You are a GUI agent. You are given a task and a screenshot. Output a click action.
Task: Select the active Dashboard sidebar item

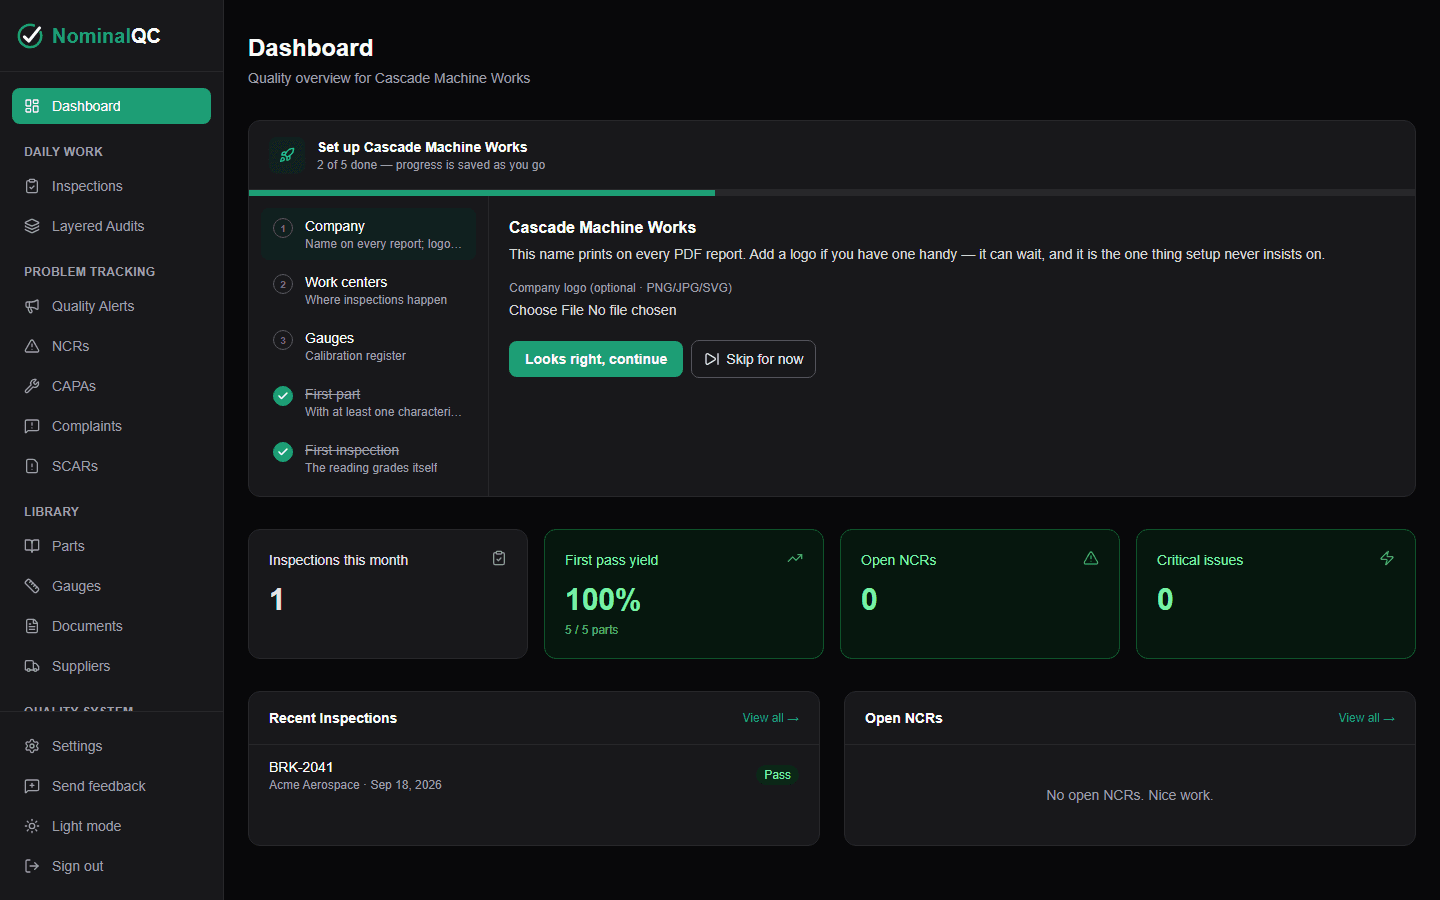(x=111, y=106)
